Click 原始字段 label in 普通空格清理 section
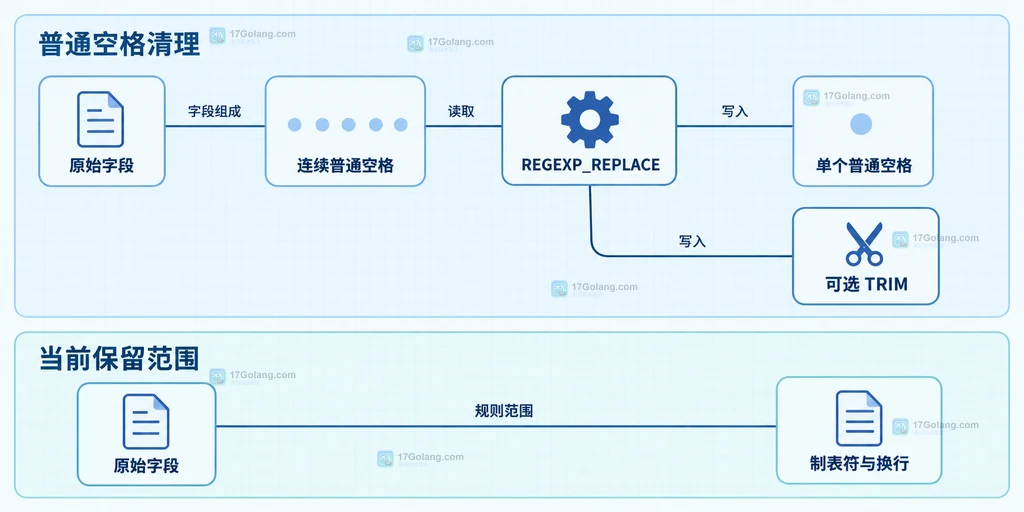Viewport: 1024px width, 512px height. [101, 165]
